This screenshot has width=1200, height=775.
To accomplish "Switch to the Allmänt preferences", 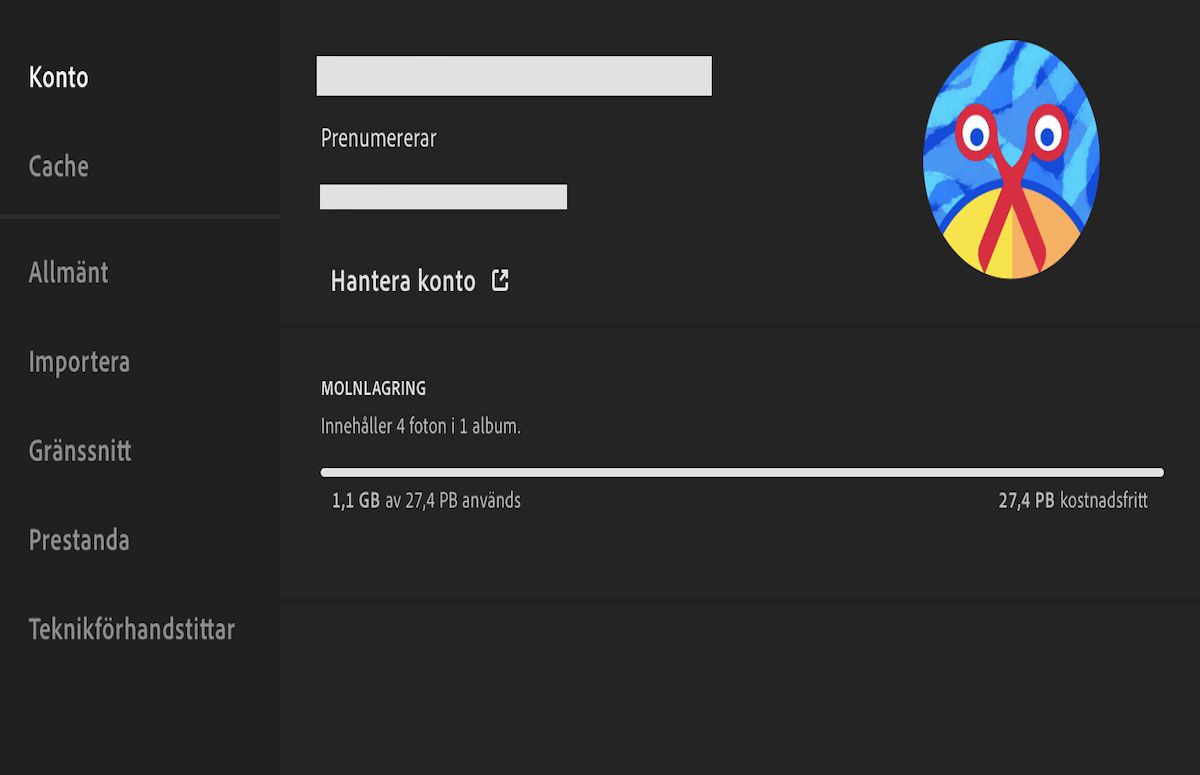I will click(x=70, y=272).
